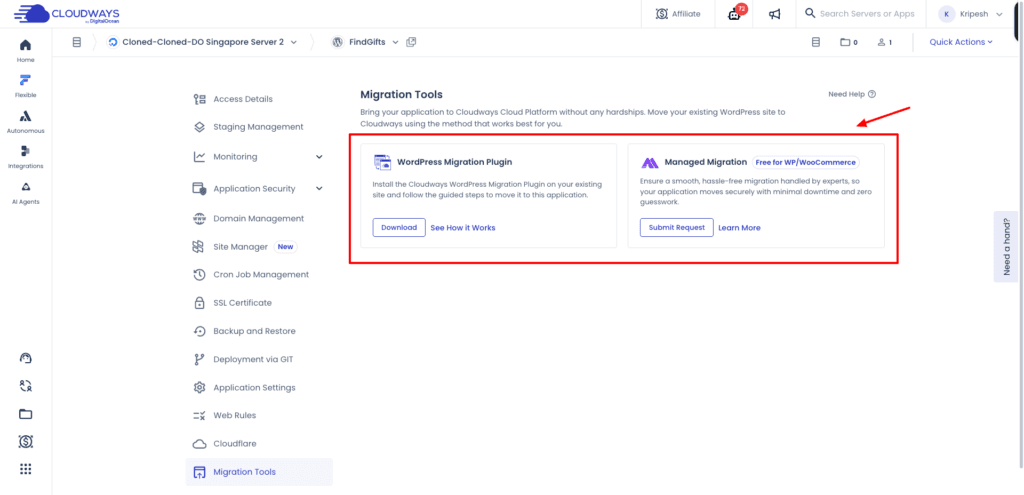Click the robot notifications icon with badge
Image resolution: width=1024 pixels, height=495 pixels.
[x=735, y=13]
